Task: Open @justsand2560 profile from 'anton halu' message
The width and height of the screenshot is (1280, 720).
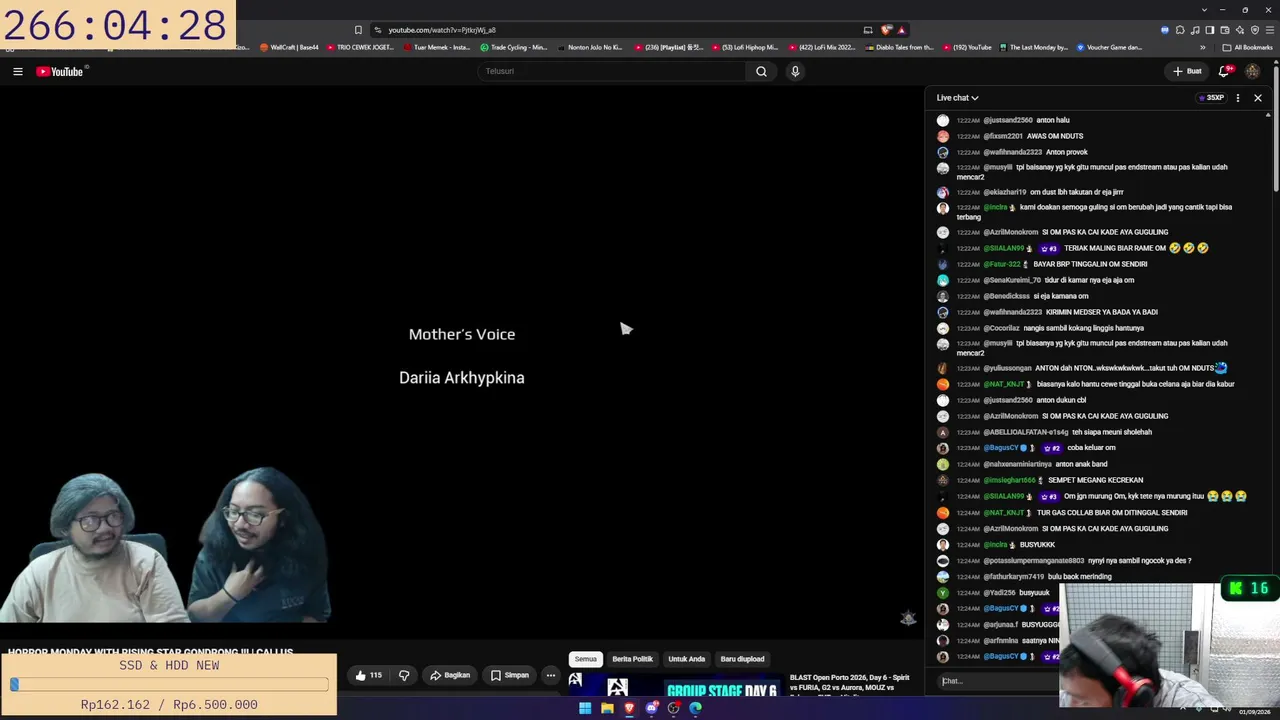Action: point(1007,120)
